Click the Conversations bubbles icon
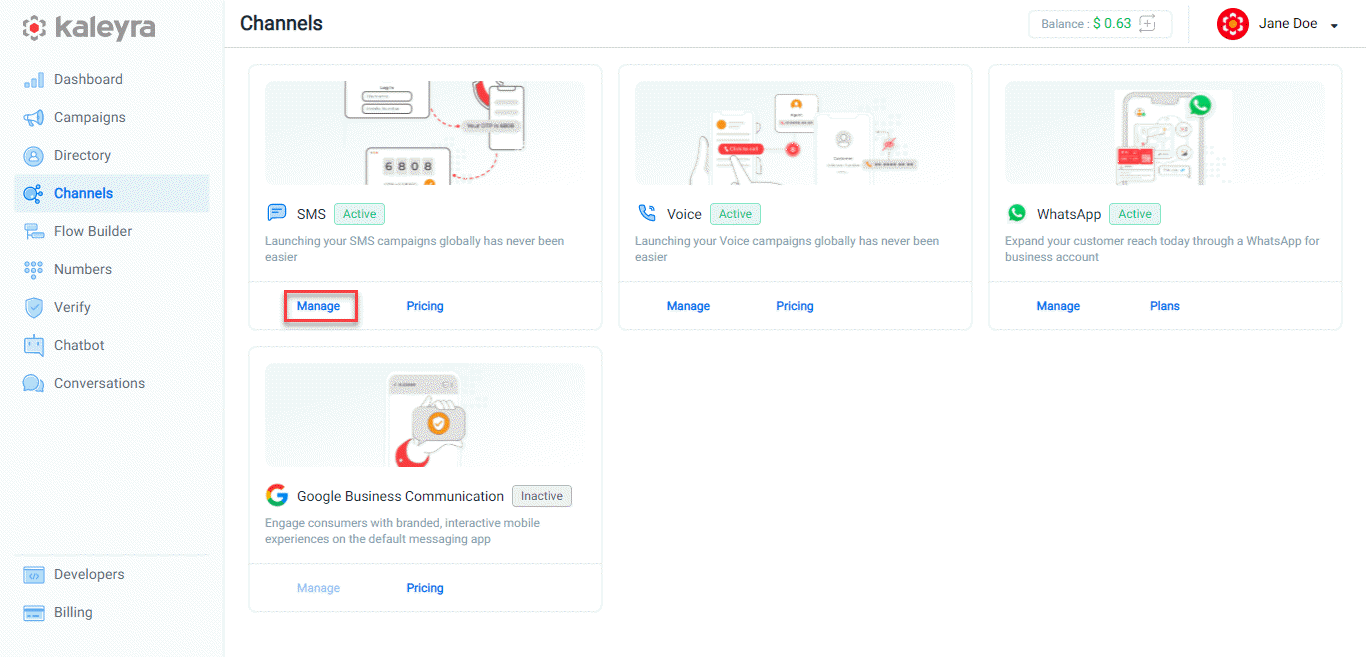This screenshot has width=1366, height=657. tap(34, 384)
